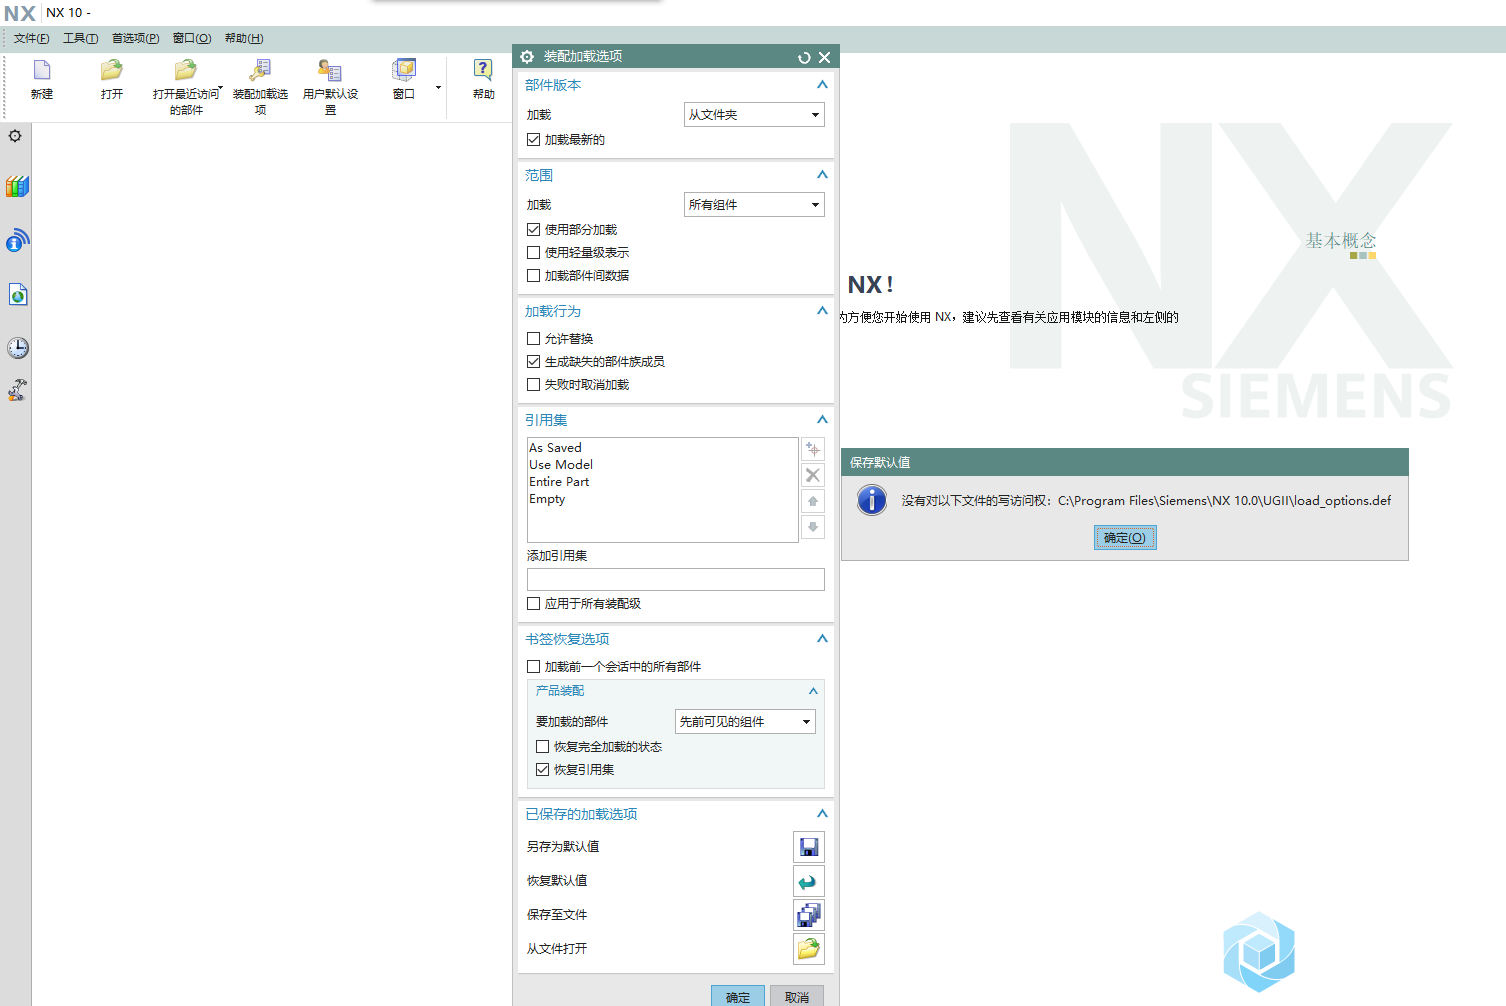This screenshot has width=1506, height=1006.
Task: Click the 打开 (Open) folder icon
Action: (112, 70)
